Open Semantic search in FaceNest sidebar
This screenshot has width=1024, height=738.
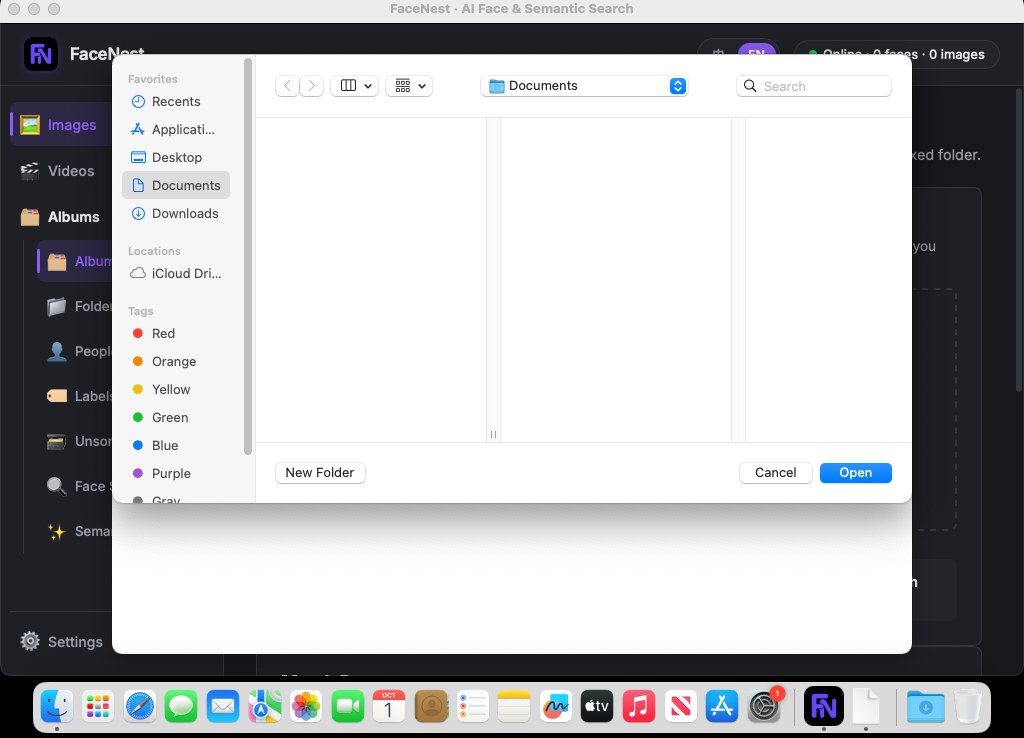coord(78,532)
